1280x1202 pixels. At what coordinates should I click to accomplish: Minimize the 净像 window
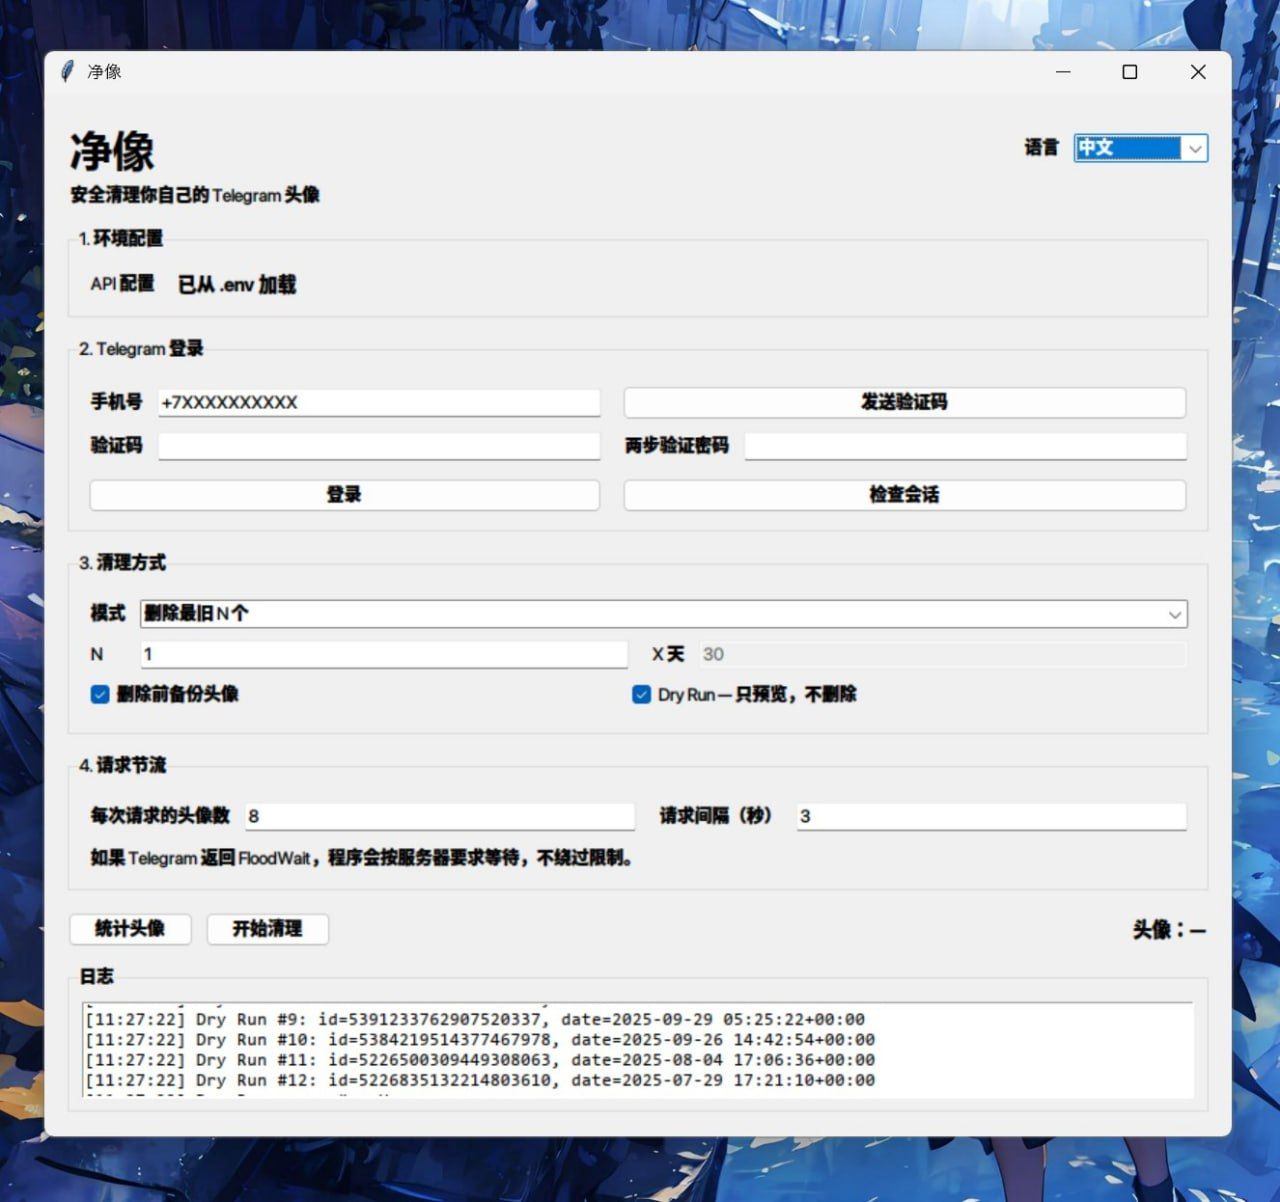1063,72
